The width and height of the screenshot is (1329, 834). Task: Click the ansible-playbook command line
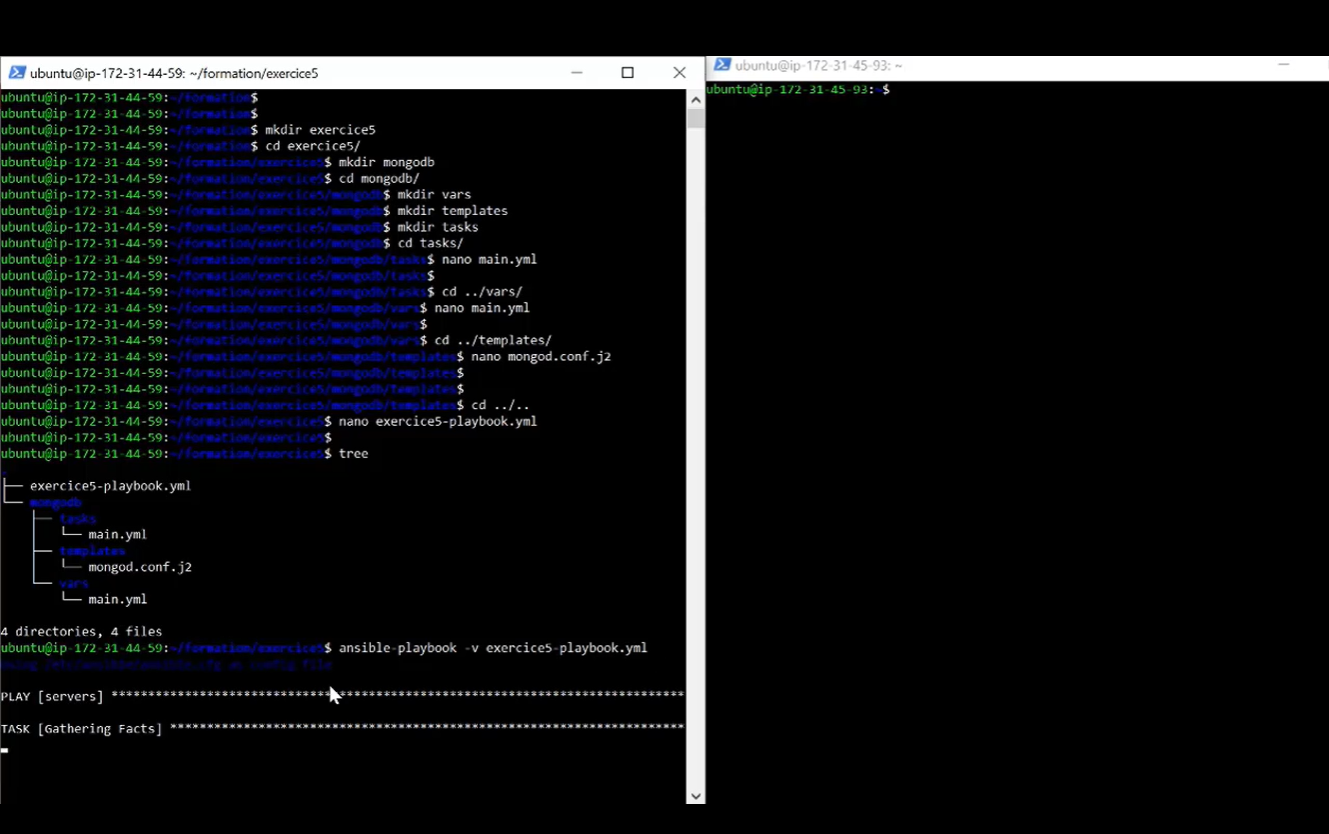490,647
